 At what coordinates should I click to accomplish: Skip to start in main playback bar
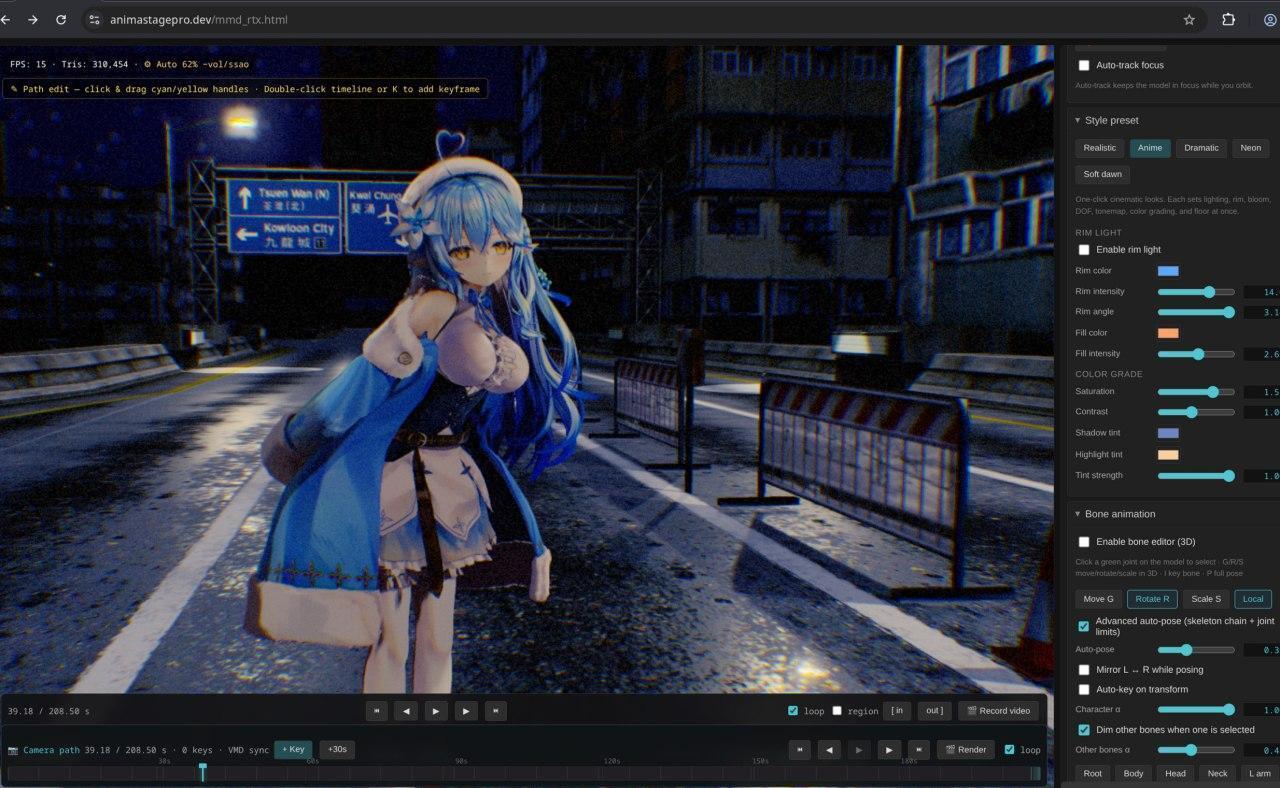tap(376, 711)
